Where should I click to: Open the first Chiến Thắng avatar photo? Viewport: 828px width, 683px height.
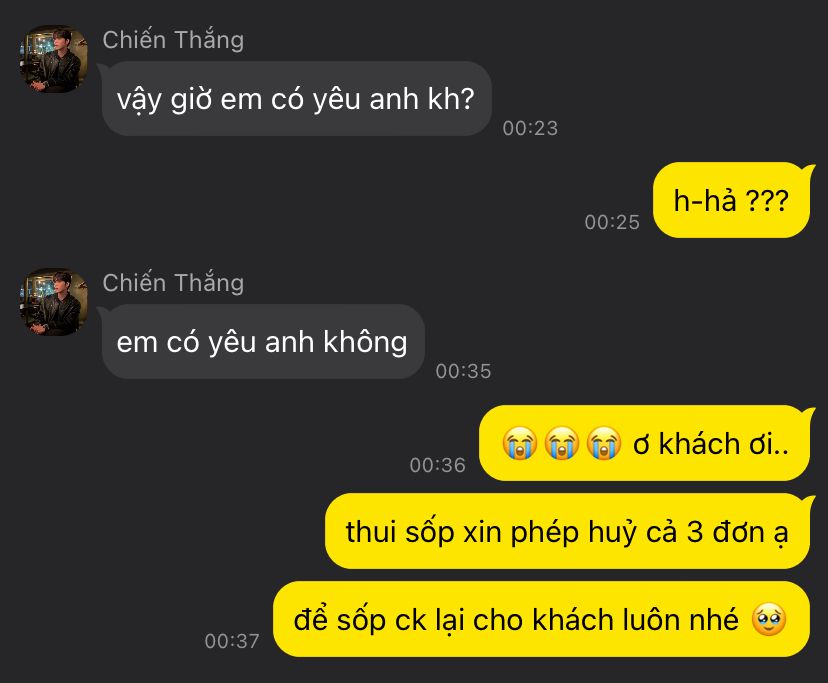coord(54,59)
